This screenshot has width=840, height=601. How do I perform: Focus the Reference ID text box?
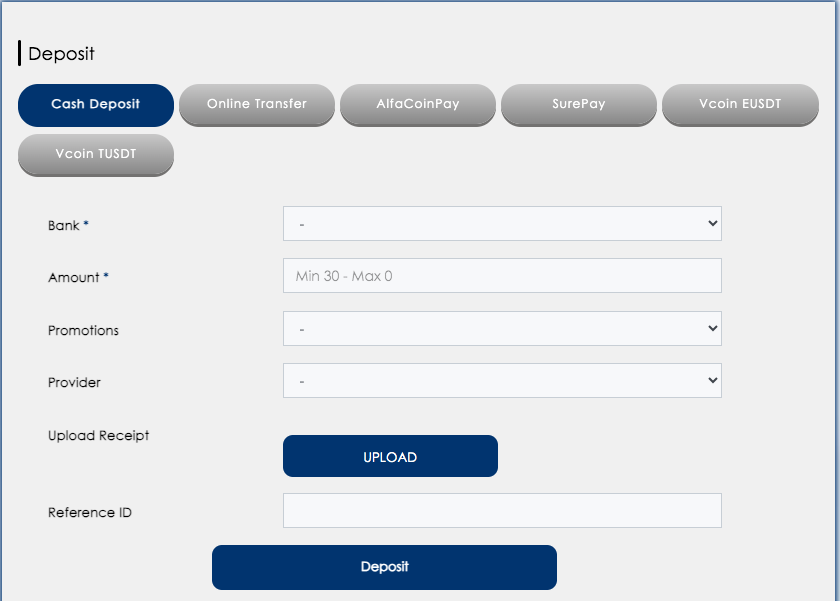pyautogui.click(x=502, y=510)
